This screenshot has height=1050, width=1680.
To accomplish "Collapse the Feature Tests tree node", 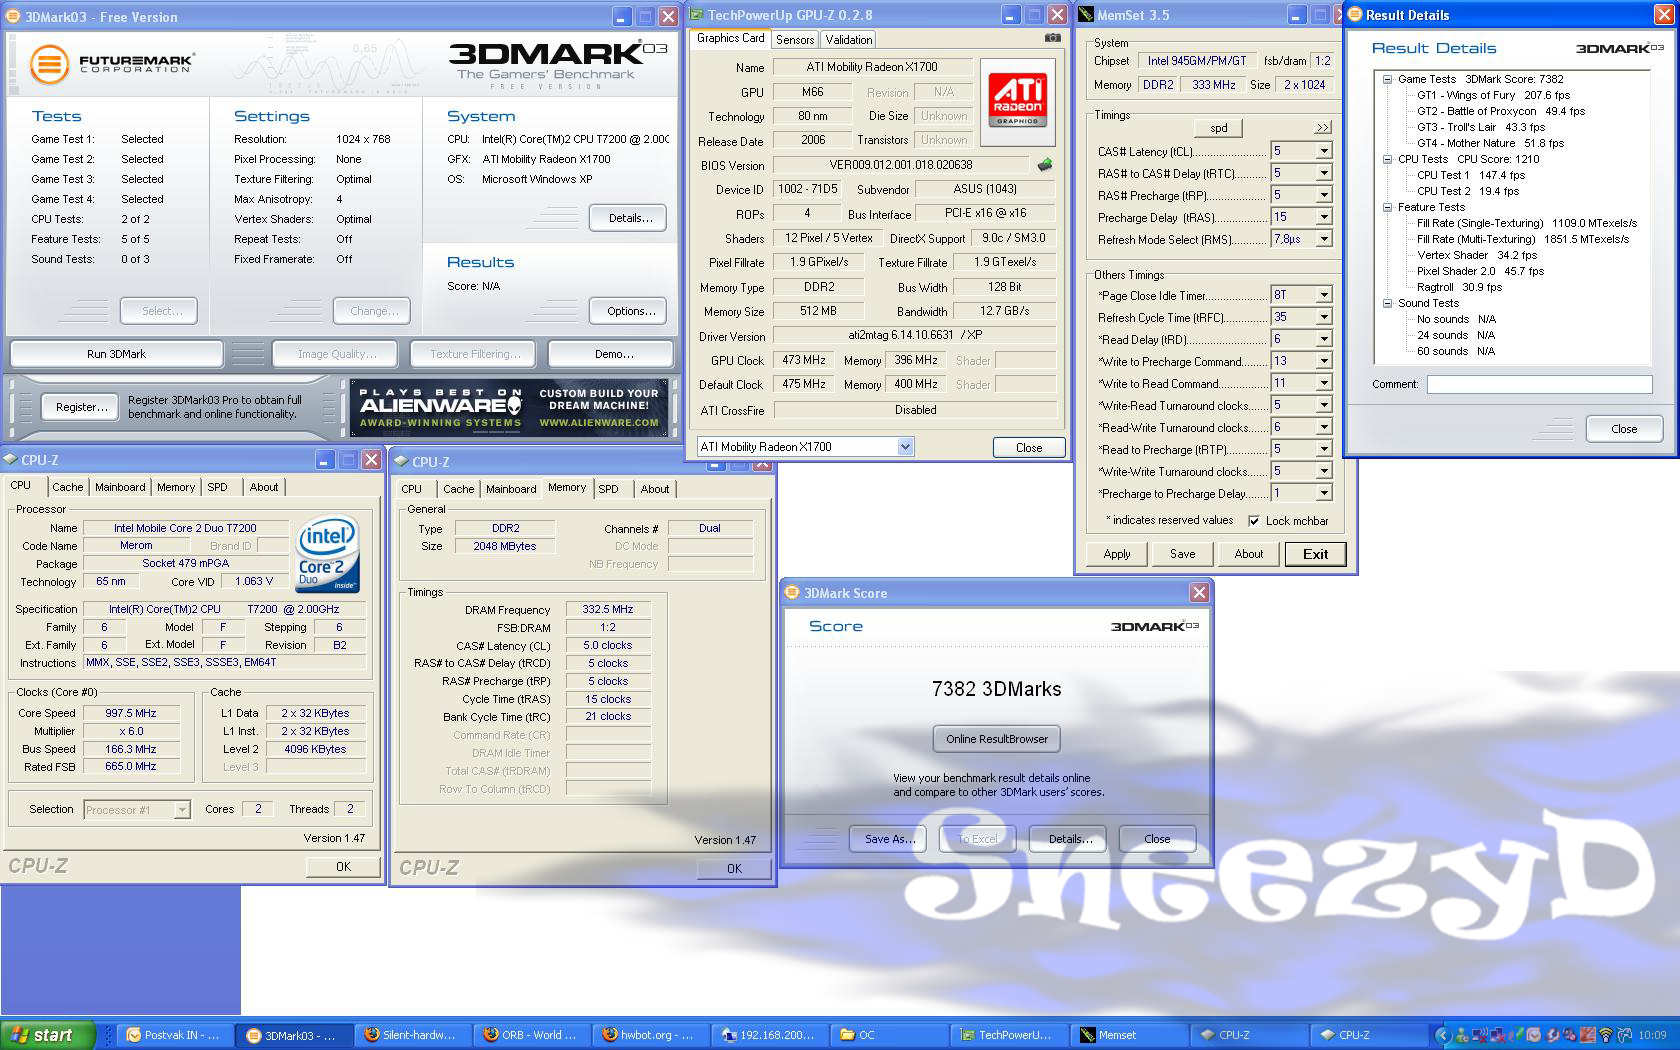I will (1387, 207).
